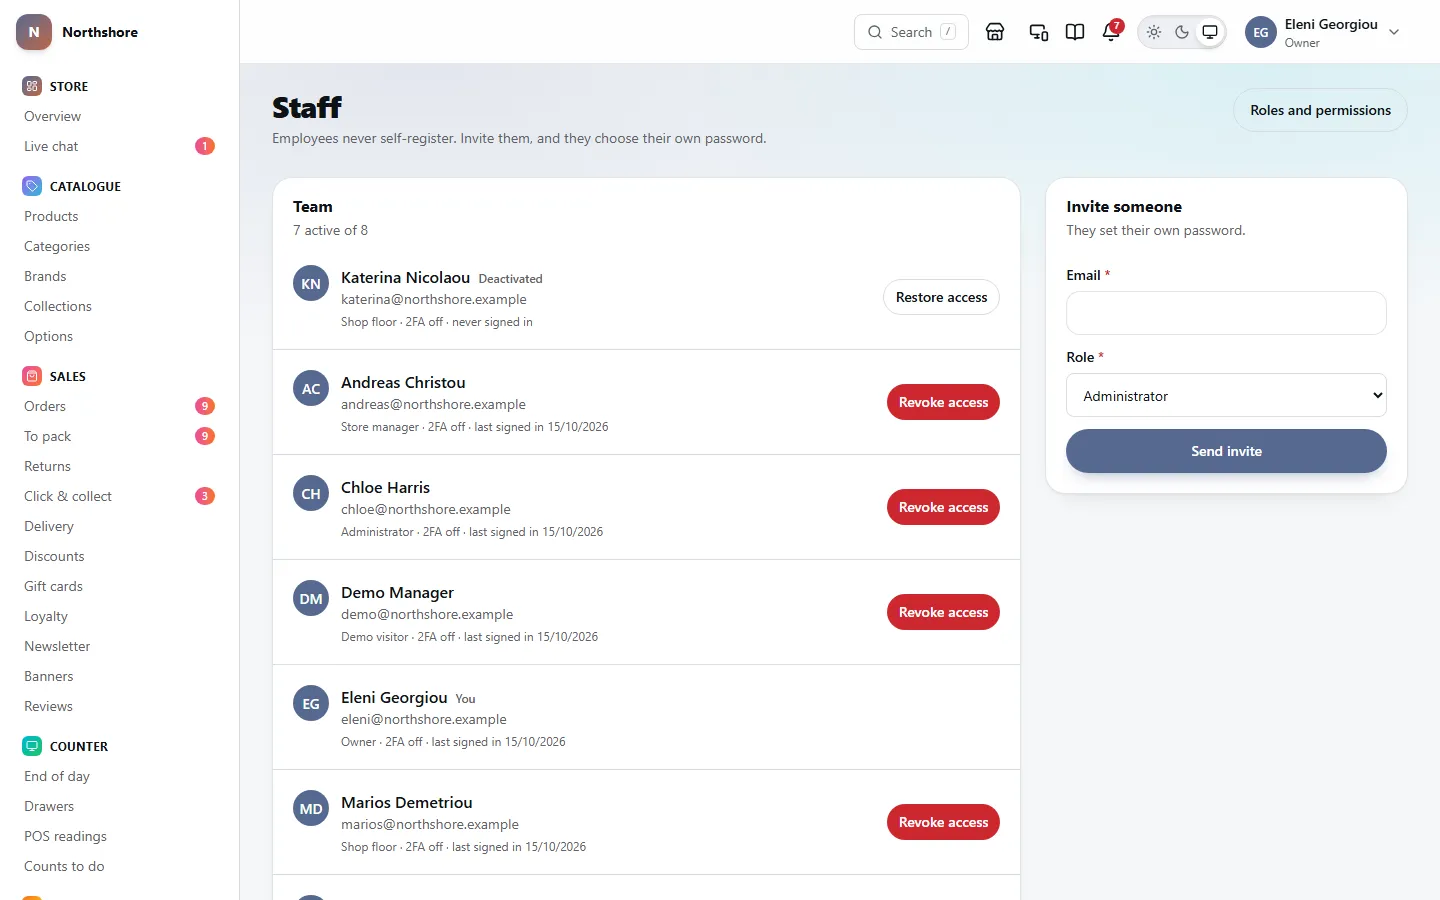The height and width of the screenshot is (900, 1440).
Task: Click the EG avatar in the Team list
Action: pos(311,704)
